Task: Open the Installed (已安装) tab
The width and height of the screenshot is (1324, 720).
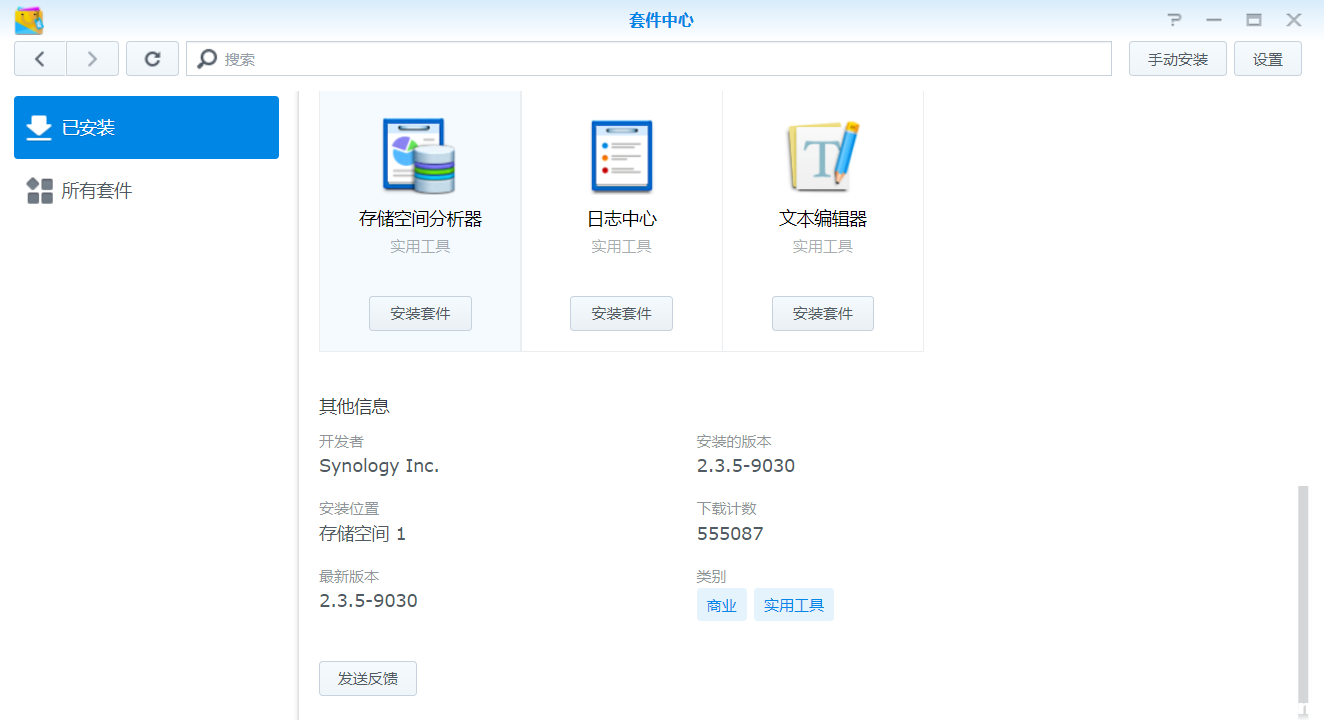Action: 146,128
